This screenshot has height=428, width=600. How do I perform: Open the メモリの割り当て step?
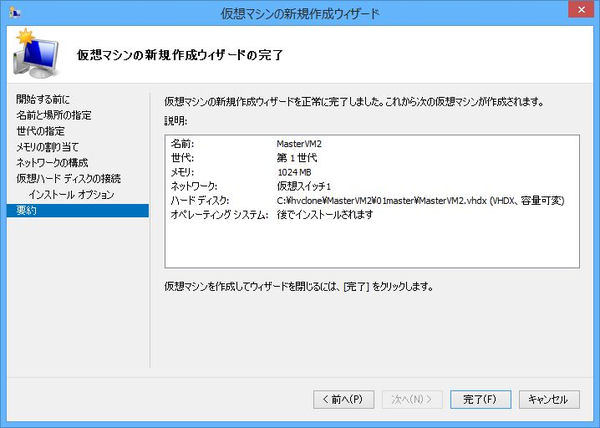tap(47, 147)
